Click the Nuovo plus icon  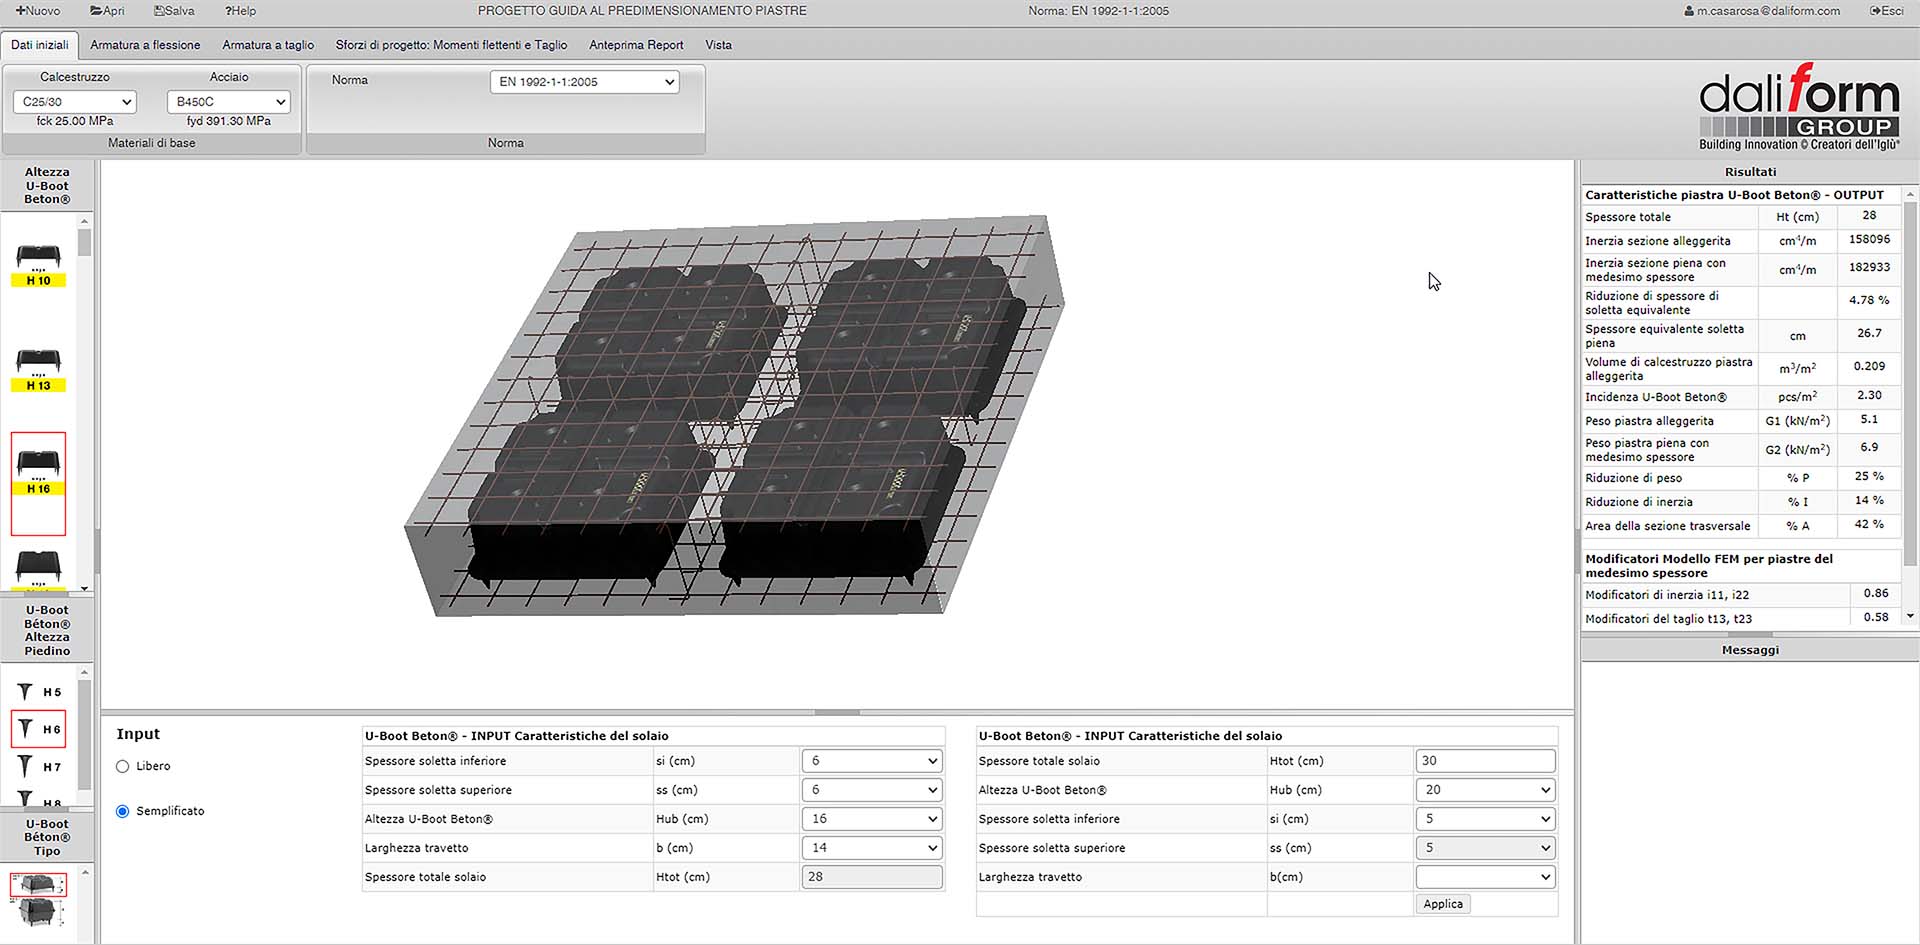pos(20,11)
